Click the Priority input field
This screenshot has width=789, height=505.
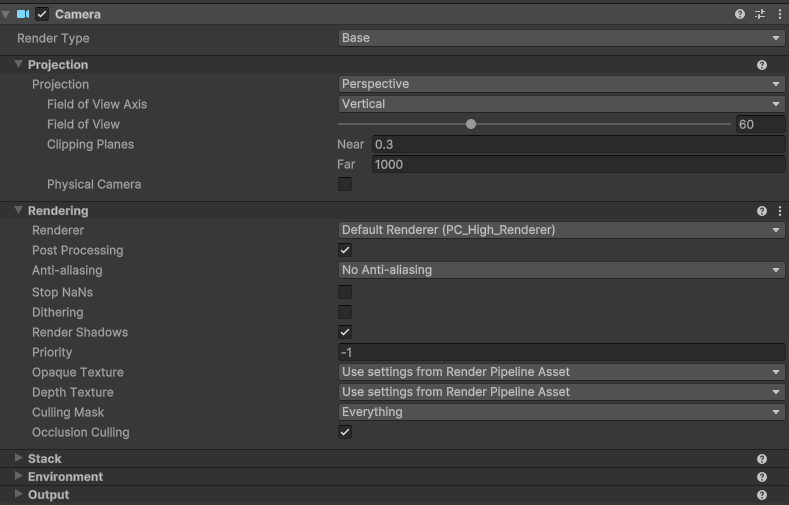[561, 352]
